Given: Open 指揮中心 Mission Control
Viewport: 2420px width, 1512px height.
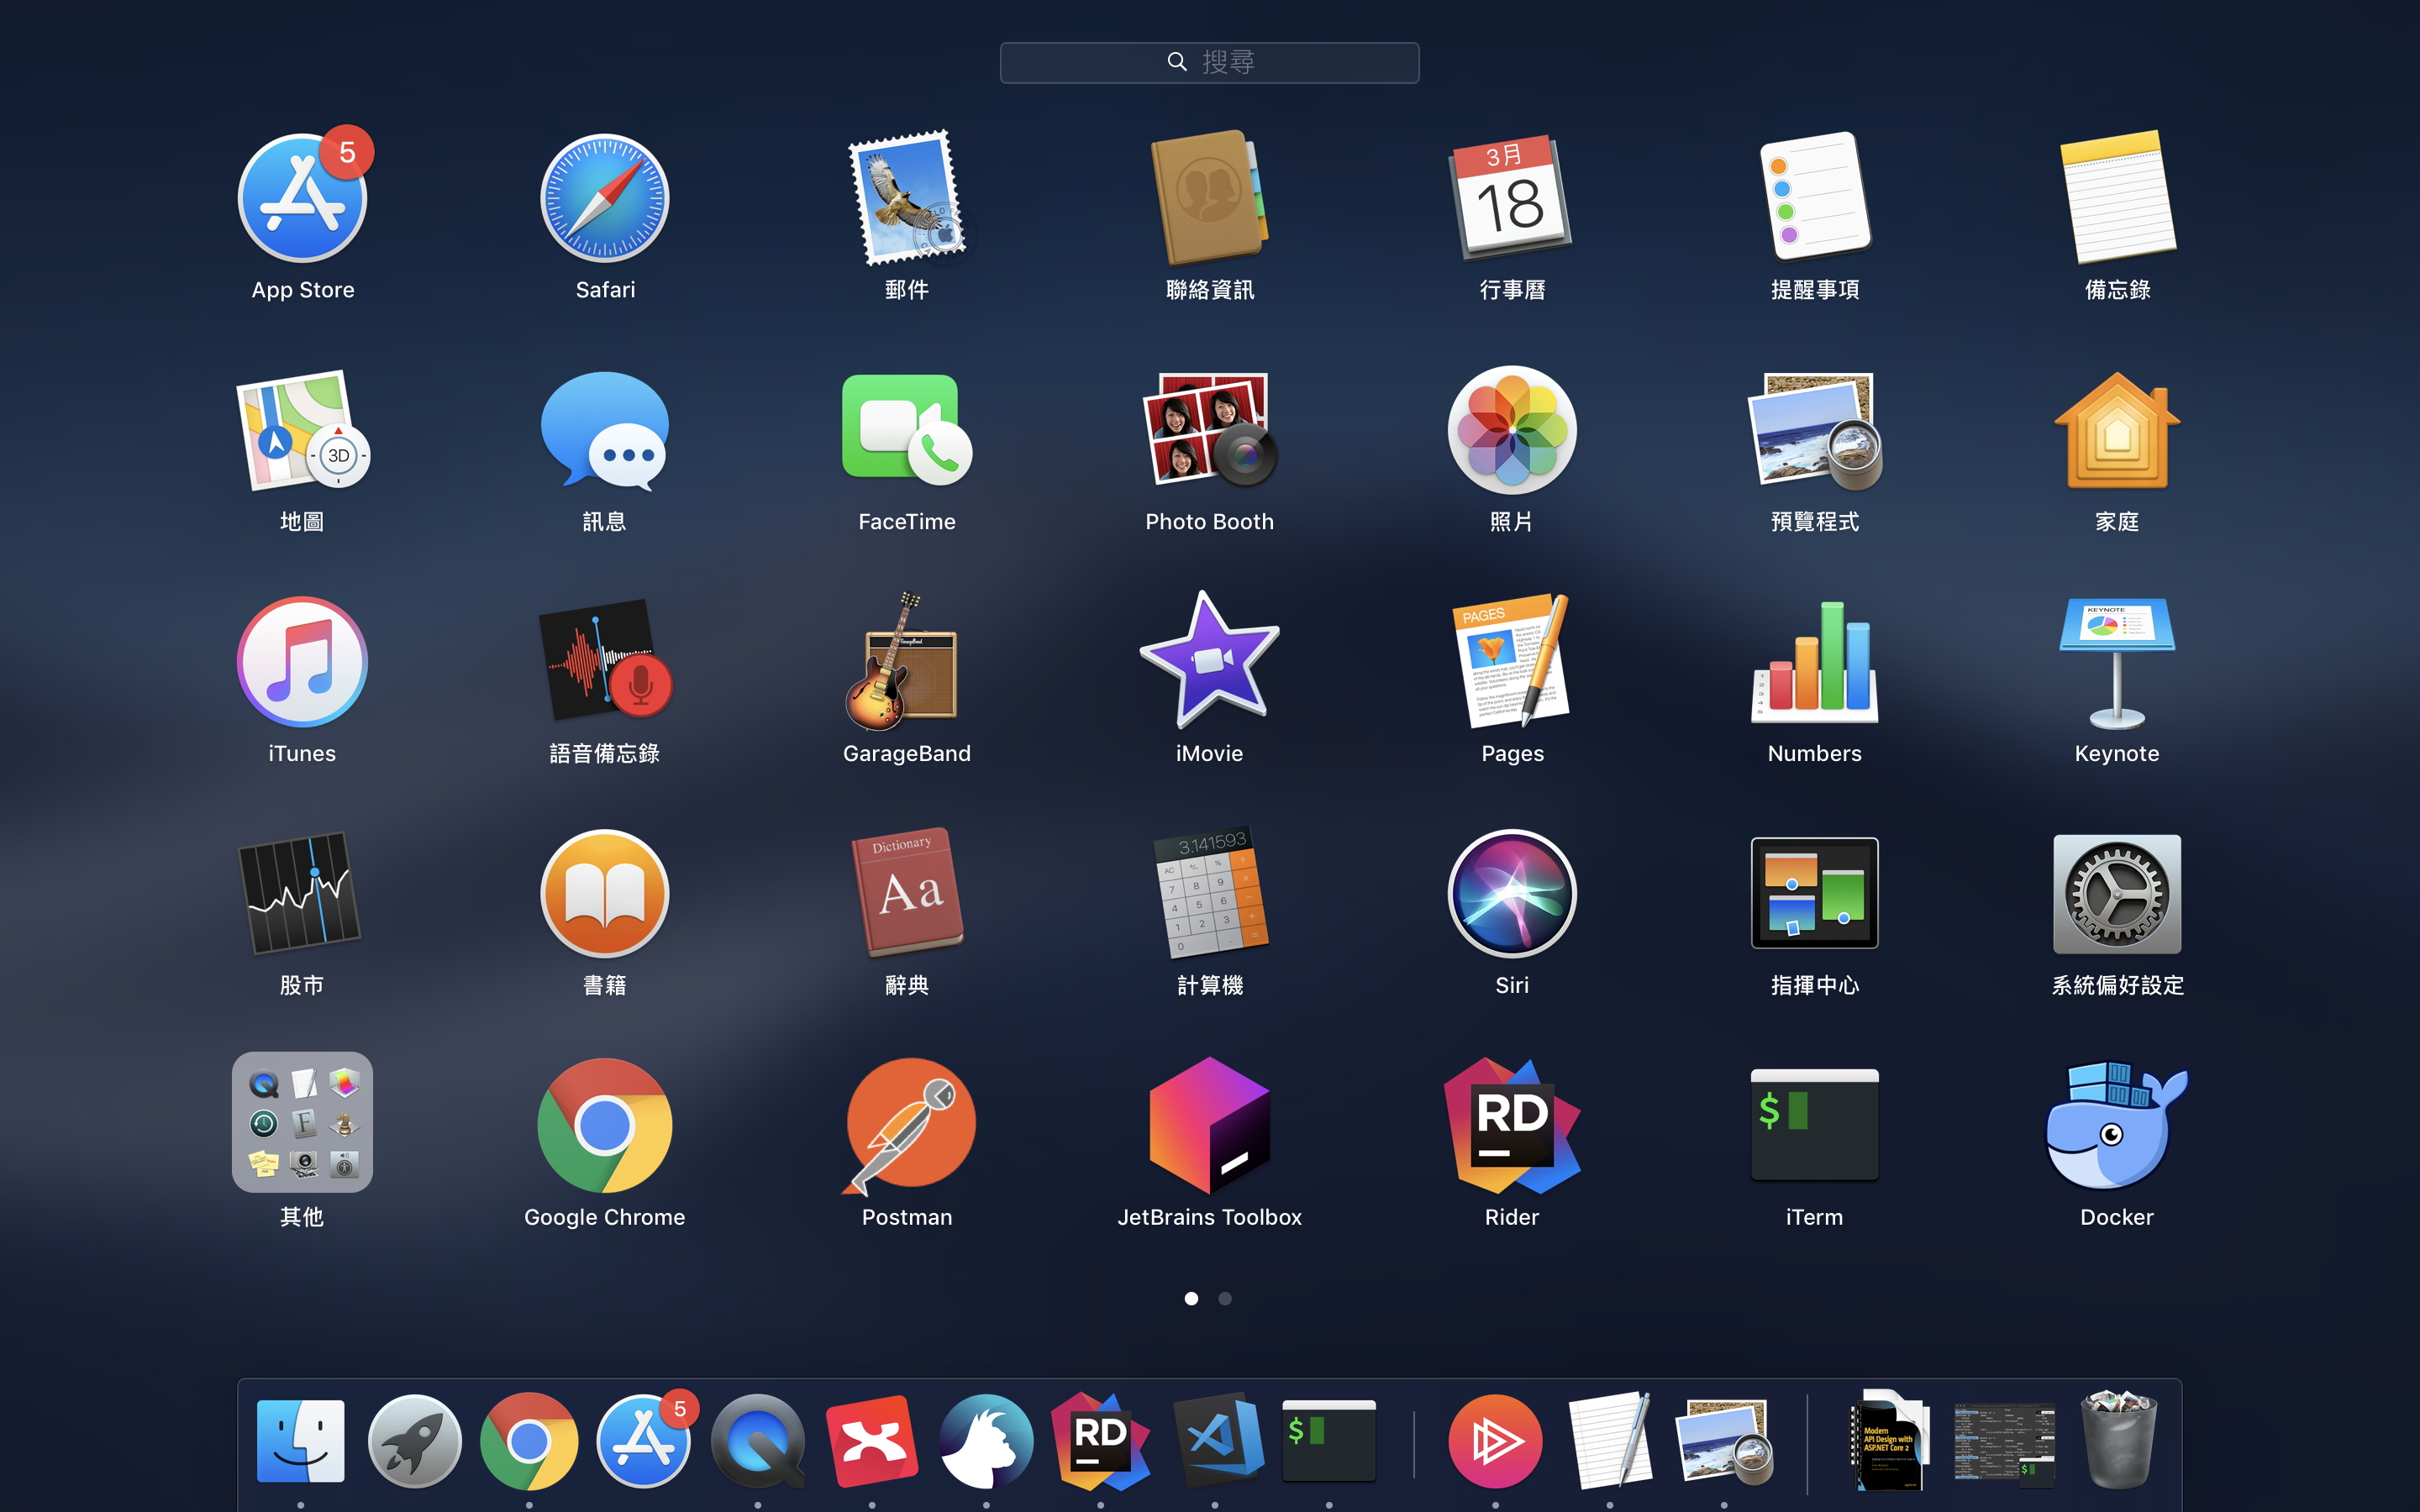Looking at the screenshot, I should tap(1814, 894).
